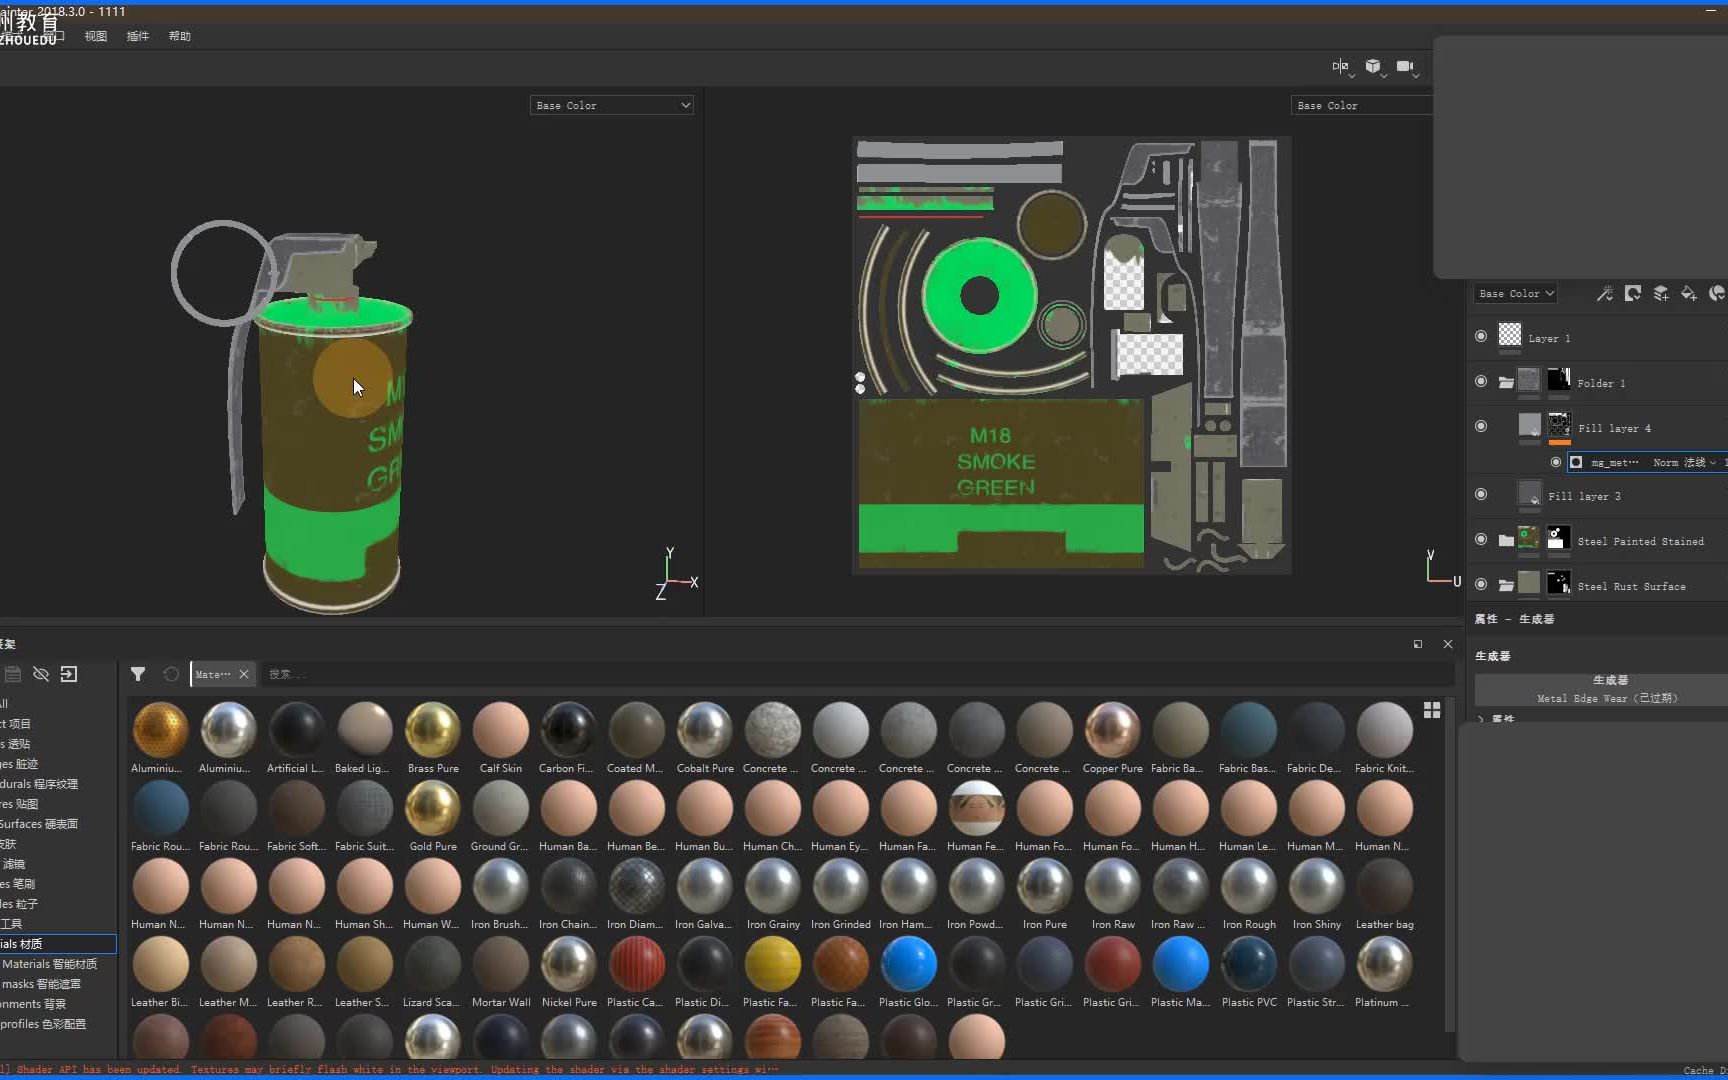Detach the shelf panel with the float icon

(1418, 644)
